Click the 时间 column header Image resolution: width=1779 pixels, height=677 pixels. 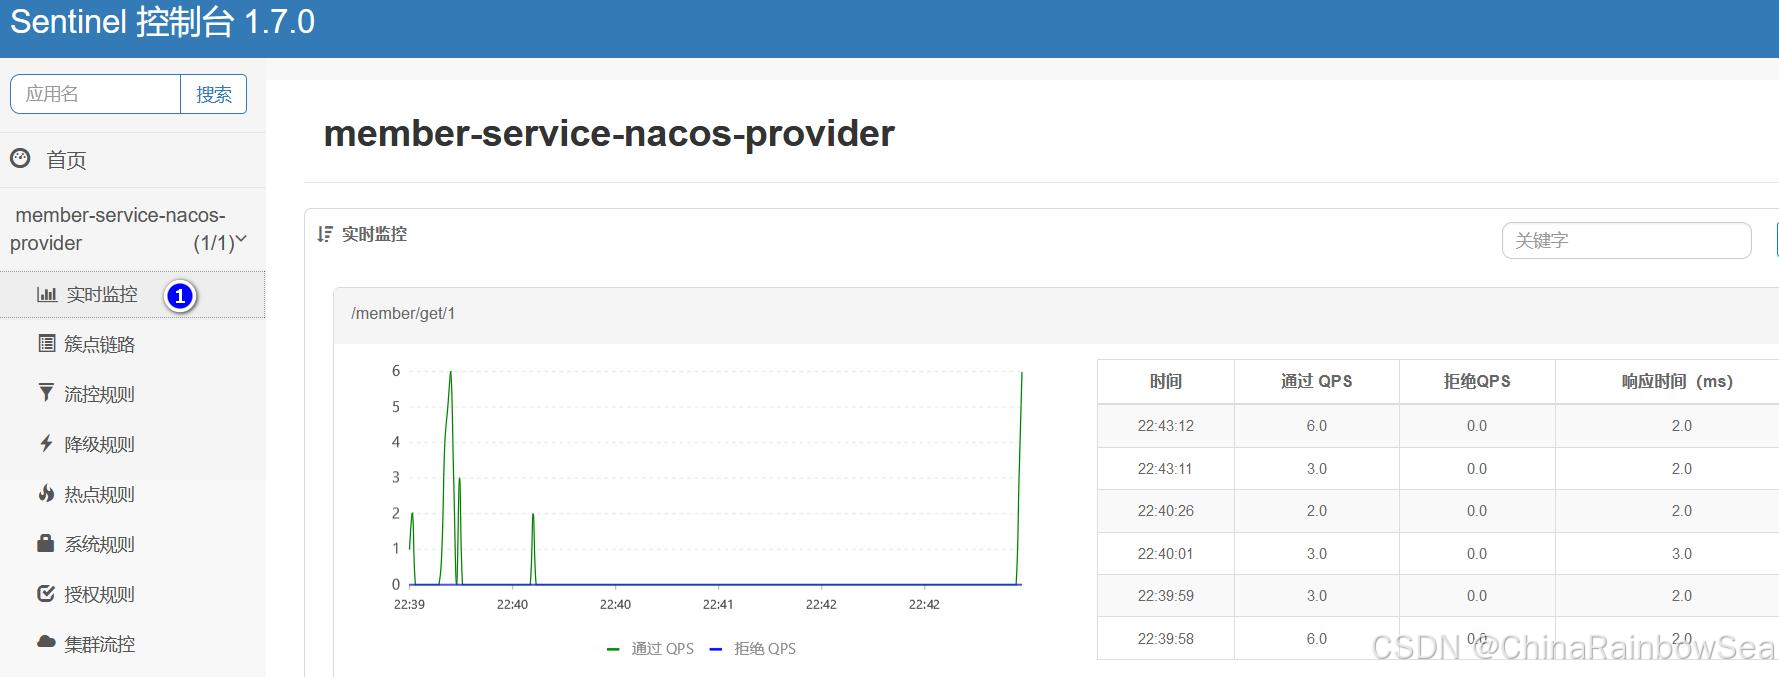(1166, 381)
